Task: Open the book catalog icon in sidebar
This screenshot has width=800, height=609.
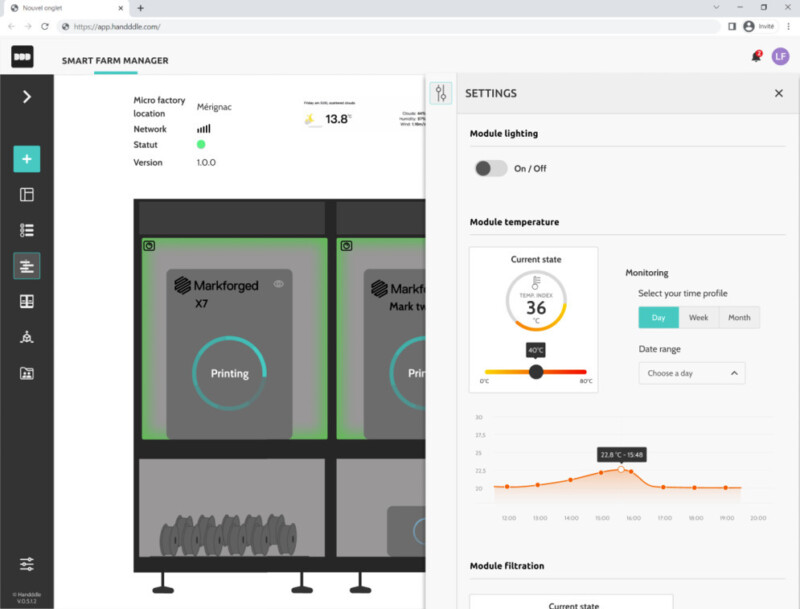Action: (27, 301)
